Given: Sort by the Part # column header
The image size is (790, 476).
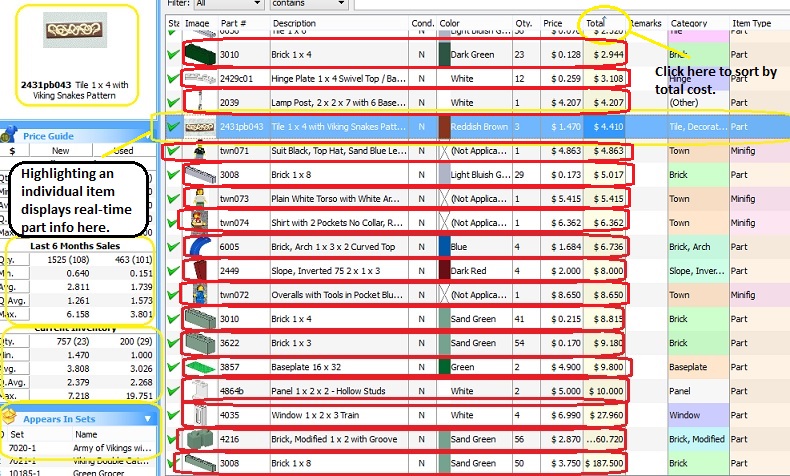Looking at the screenshot, I should (x=233, y=23).
